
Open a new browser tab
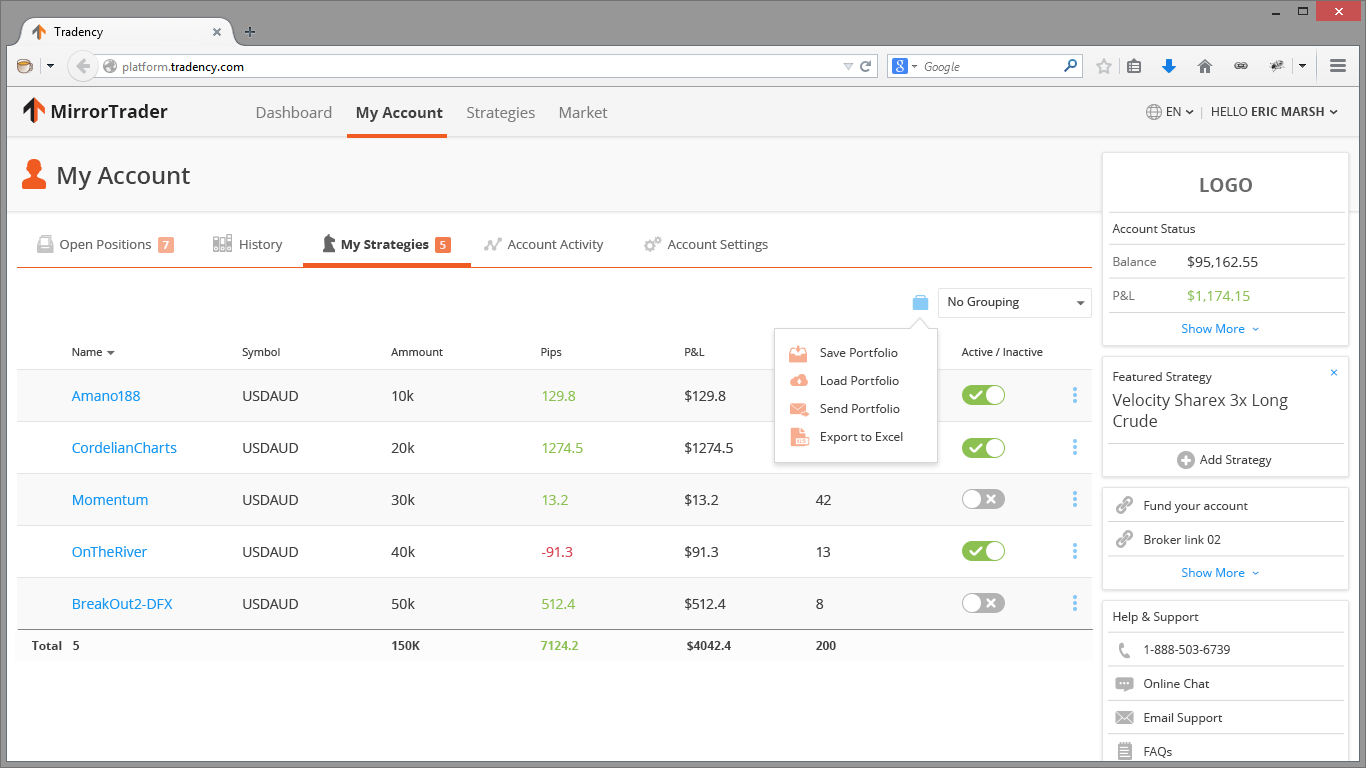pos(250,31)
